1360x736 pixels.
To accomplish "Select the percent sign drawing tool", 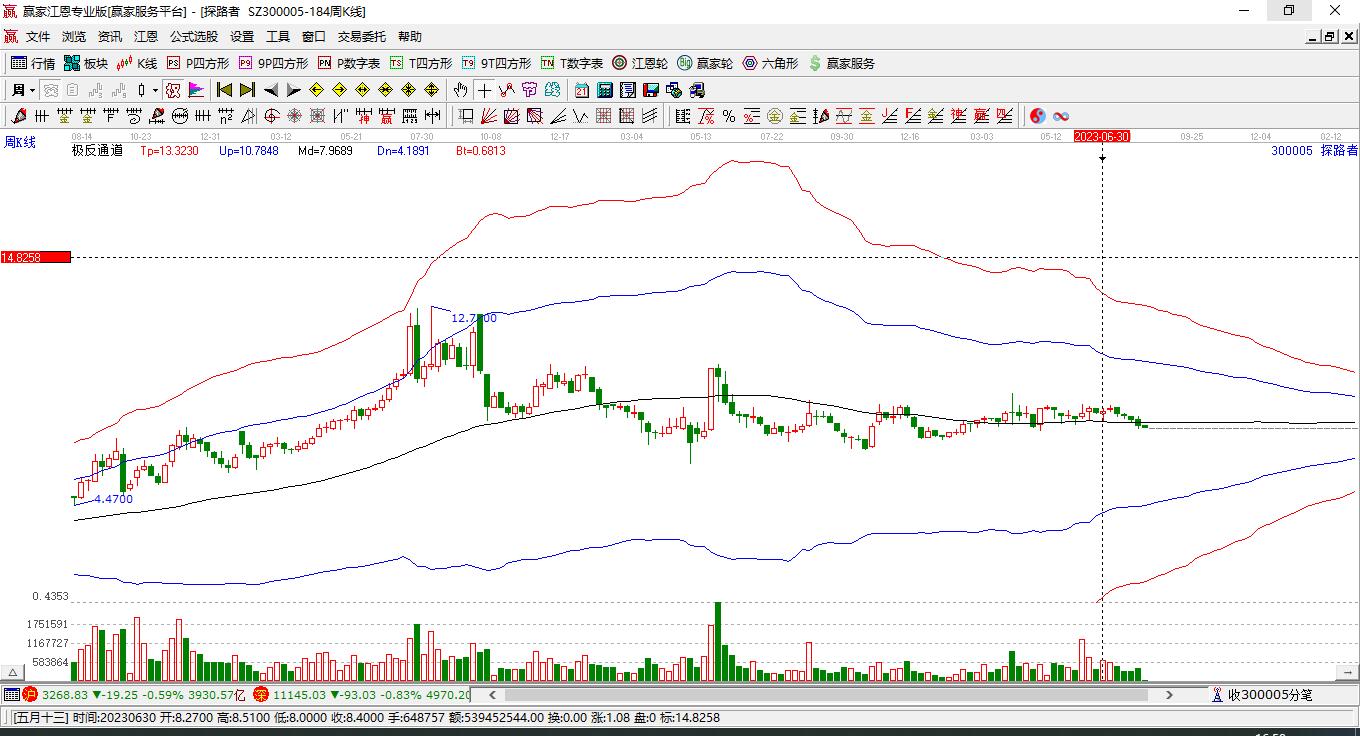I will tap(729, 116).
